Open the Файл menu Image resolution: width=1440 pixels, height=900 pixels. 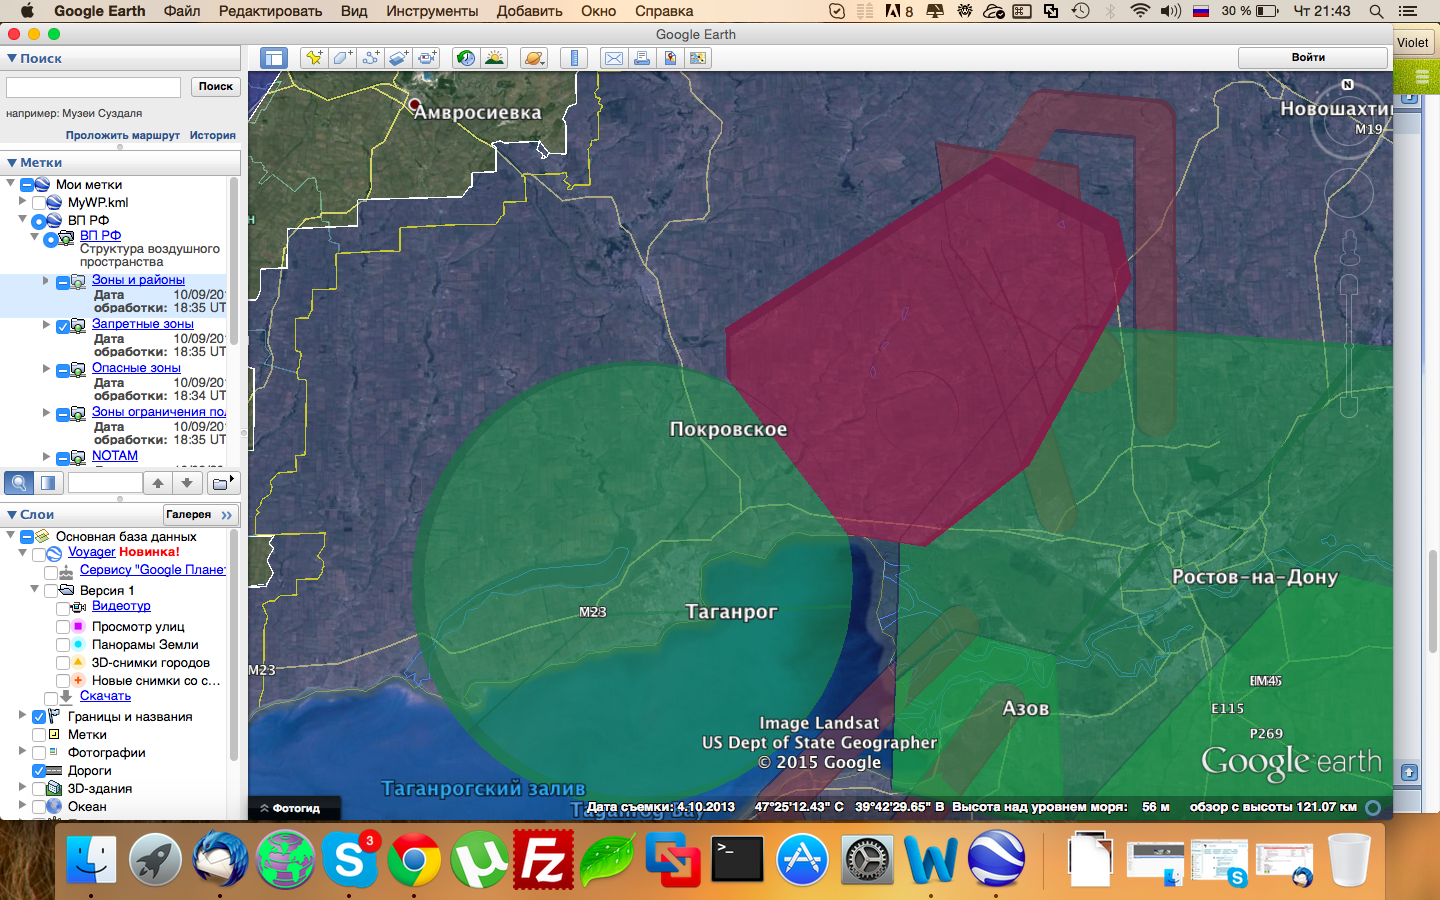(182, 11)
